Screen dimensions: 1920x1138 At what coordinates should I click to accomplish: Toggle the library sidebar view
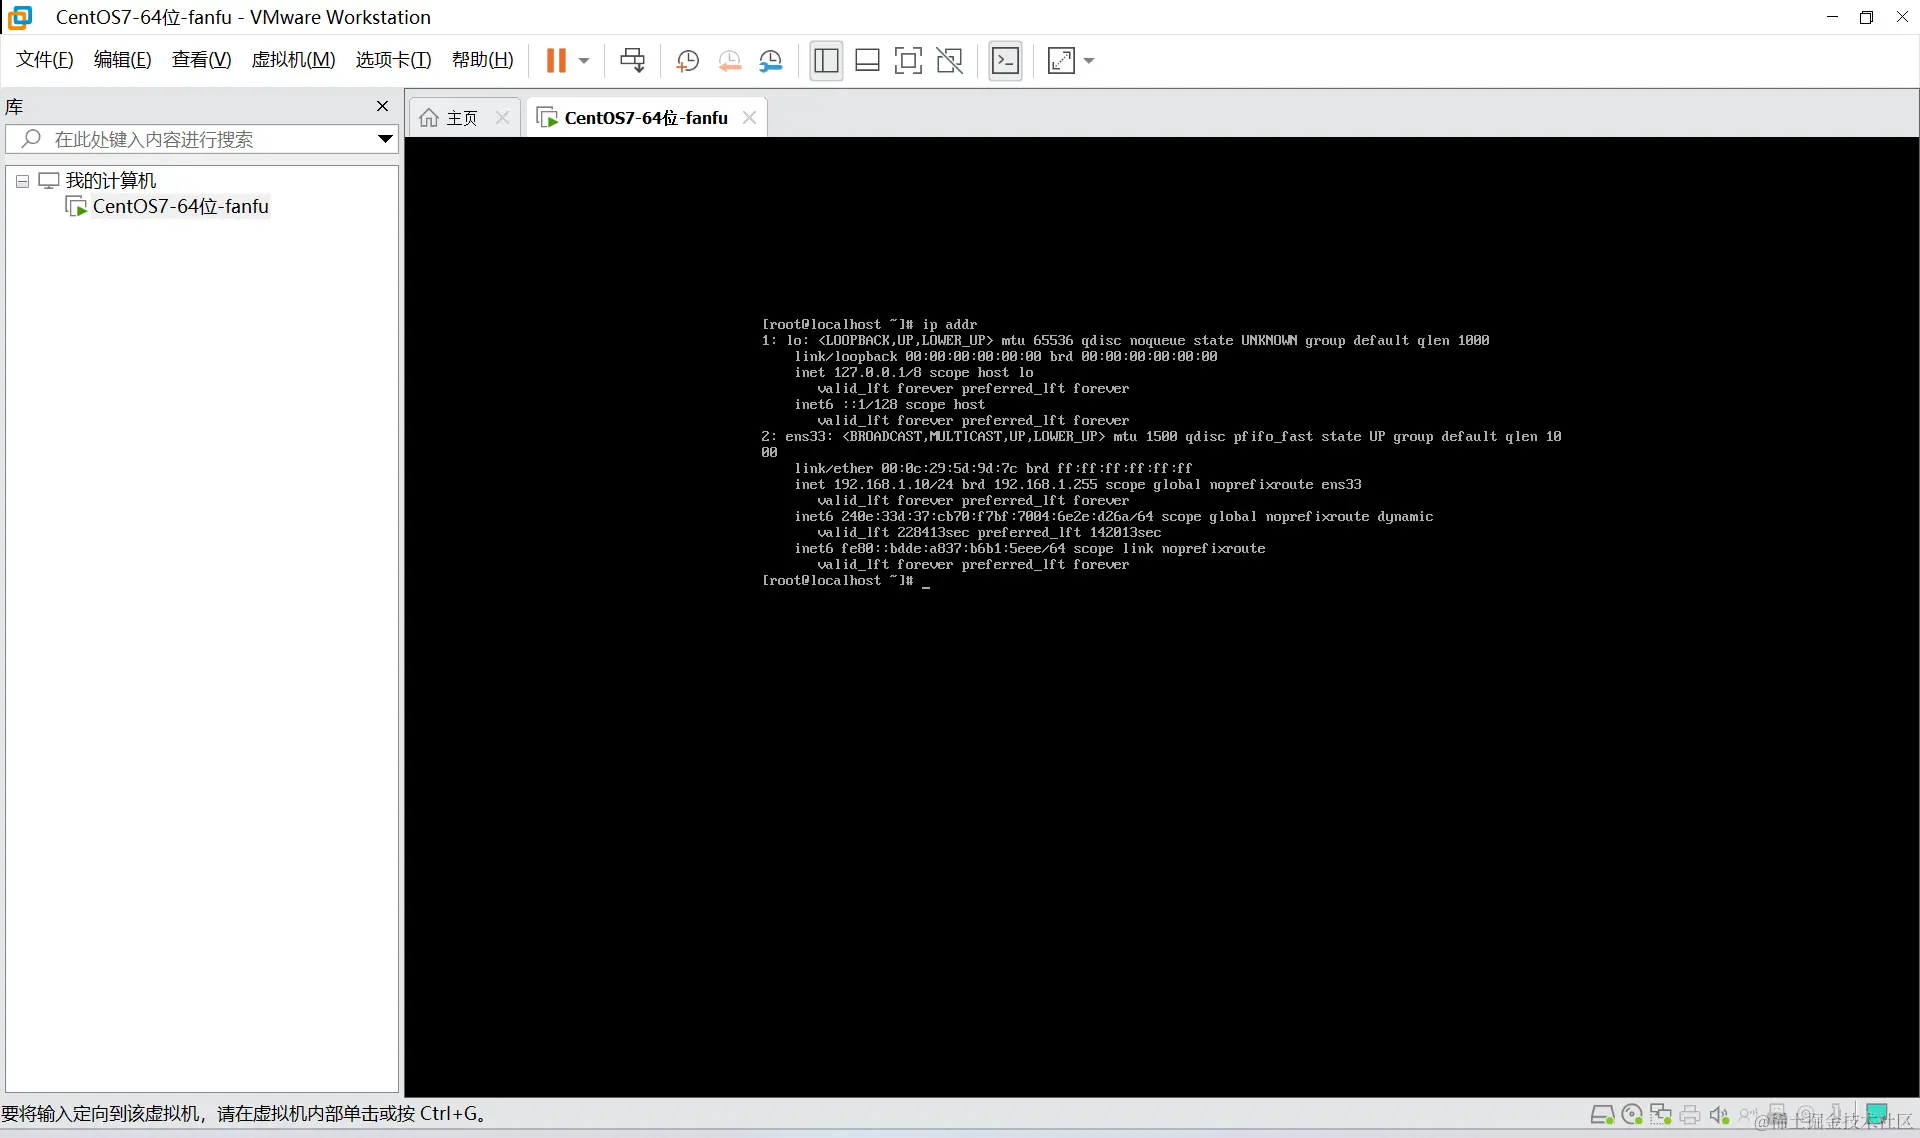point(826,61)
